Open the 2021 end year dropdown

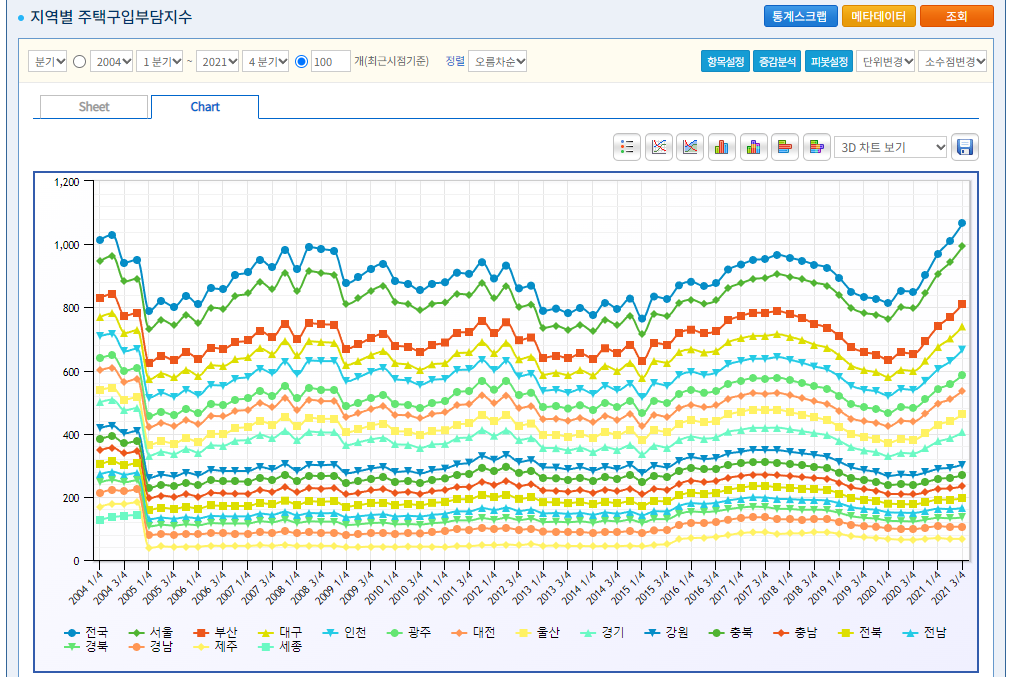217,61
